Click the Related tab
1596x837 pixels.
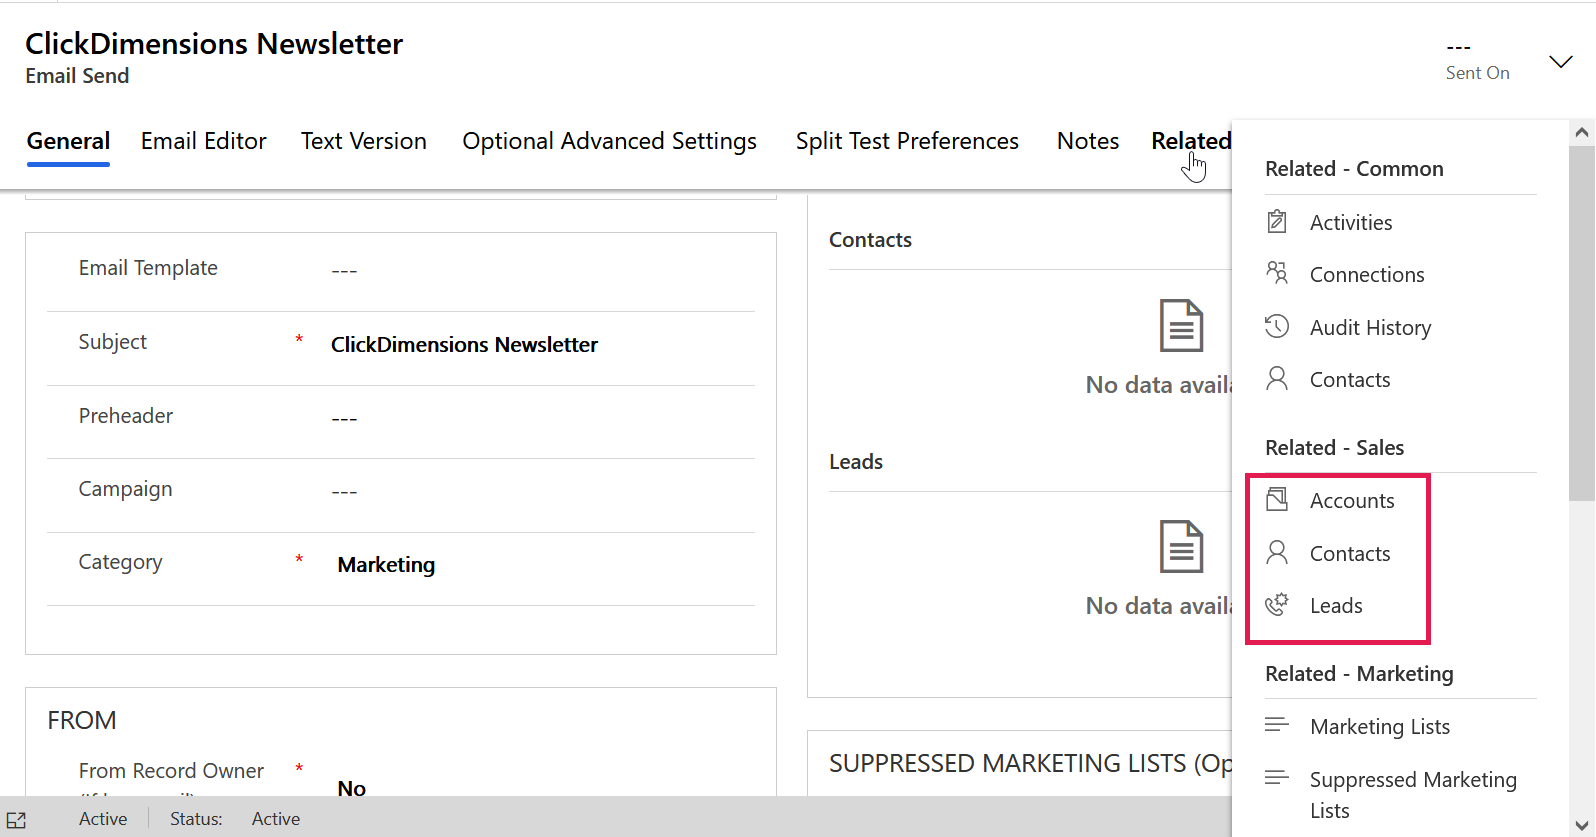click(x=1191, y=141)
